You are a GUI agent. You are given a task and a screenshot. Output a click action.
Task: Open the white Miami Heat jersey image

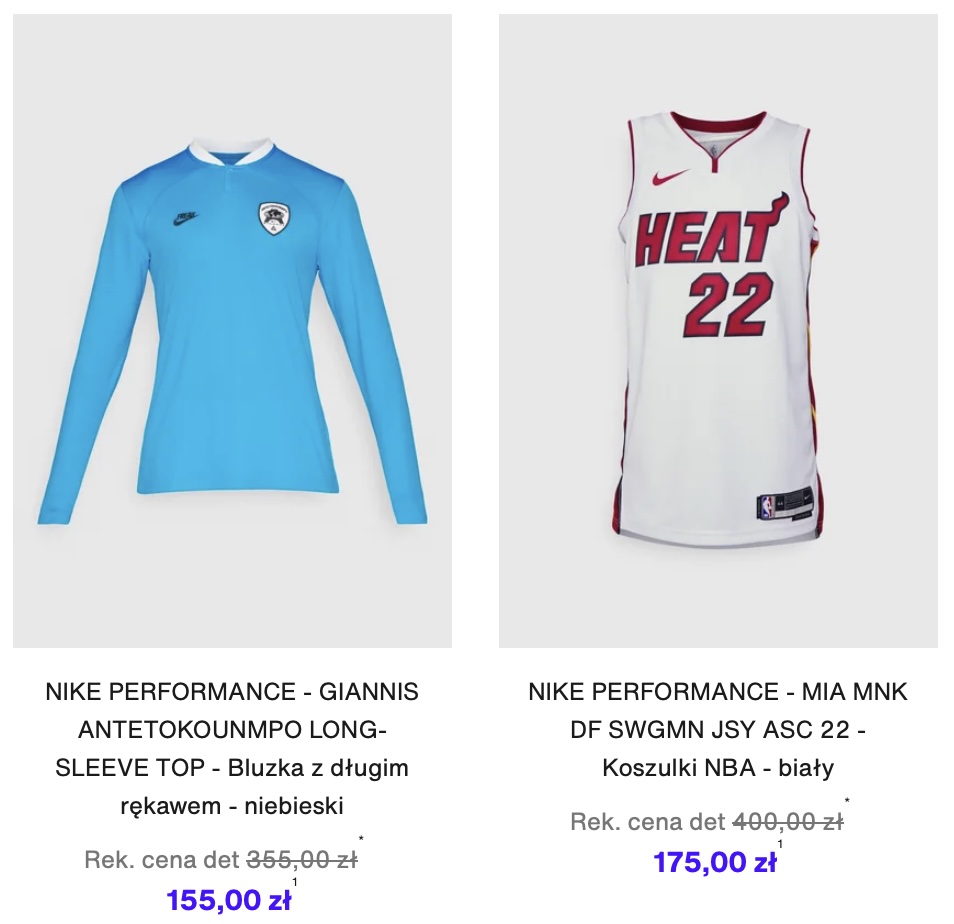718,331
